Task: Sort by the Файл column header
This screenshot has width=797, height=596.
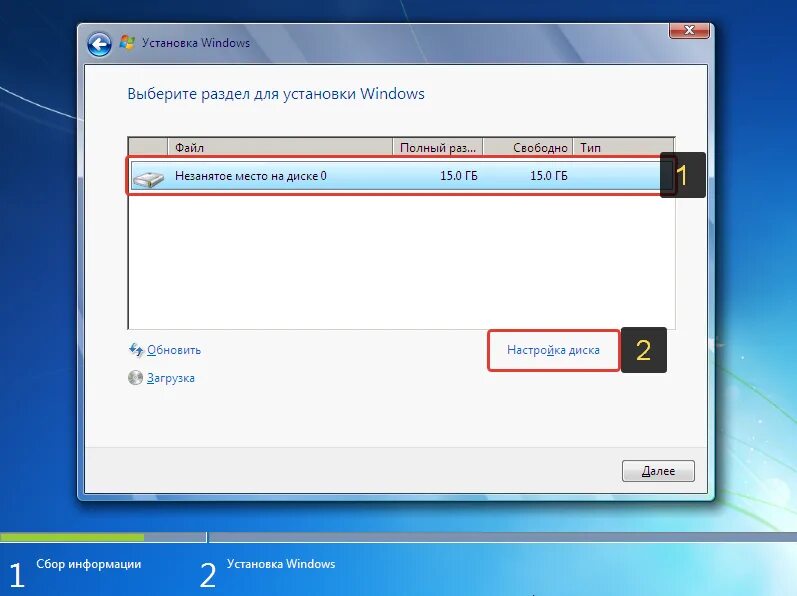Action: pyautogui.click(x=280, y=147)
